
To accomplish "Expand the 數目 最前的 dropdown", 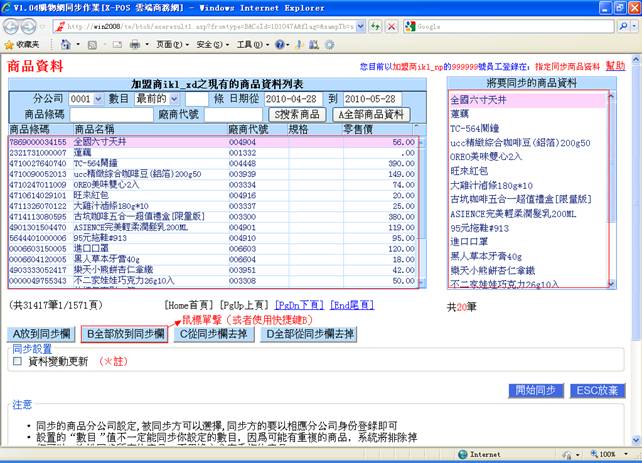I will tap(154, 100).
